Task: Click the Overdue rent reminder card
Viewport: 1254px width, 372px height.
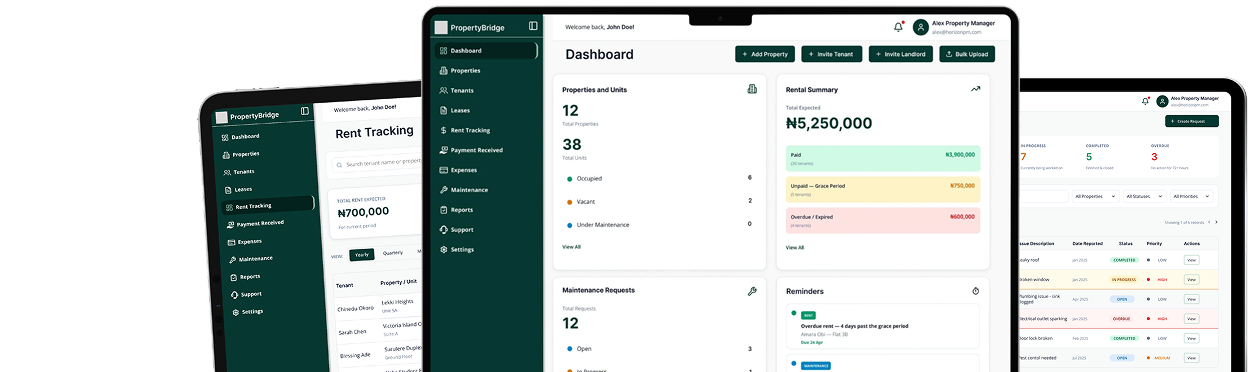Action: [x=883, y=326]
